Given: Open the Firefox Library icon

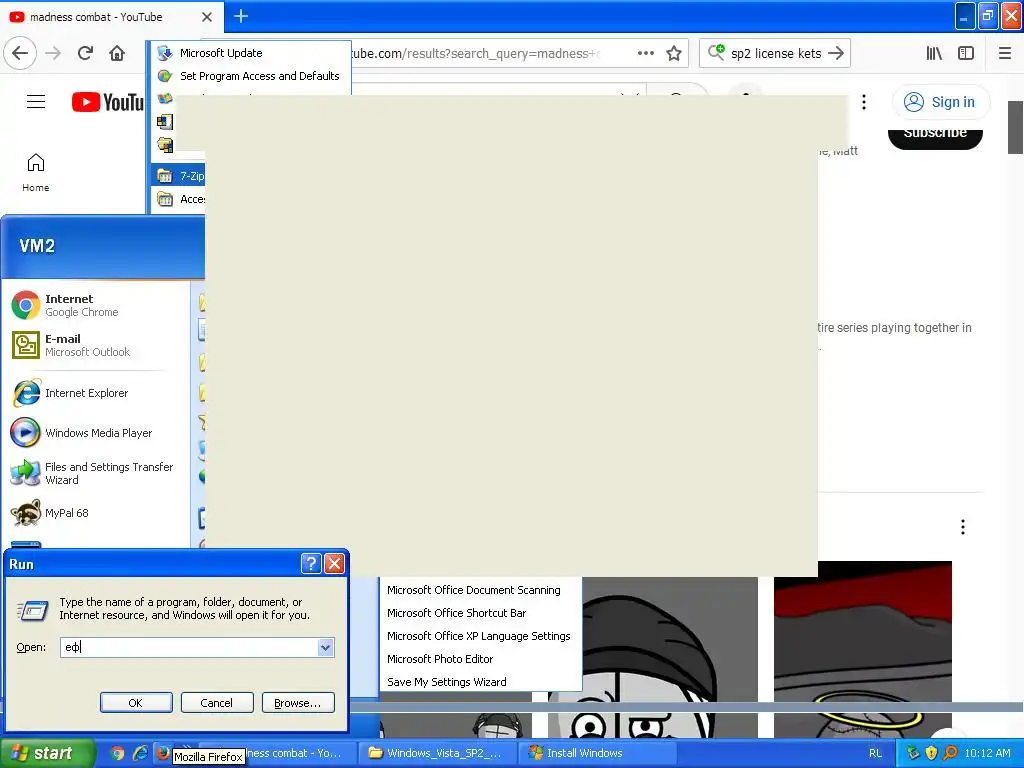Looking at the screenshot, I should (934, 53).
